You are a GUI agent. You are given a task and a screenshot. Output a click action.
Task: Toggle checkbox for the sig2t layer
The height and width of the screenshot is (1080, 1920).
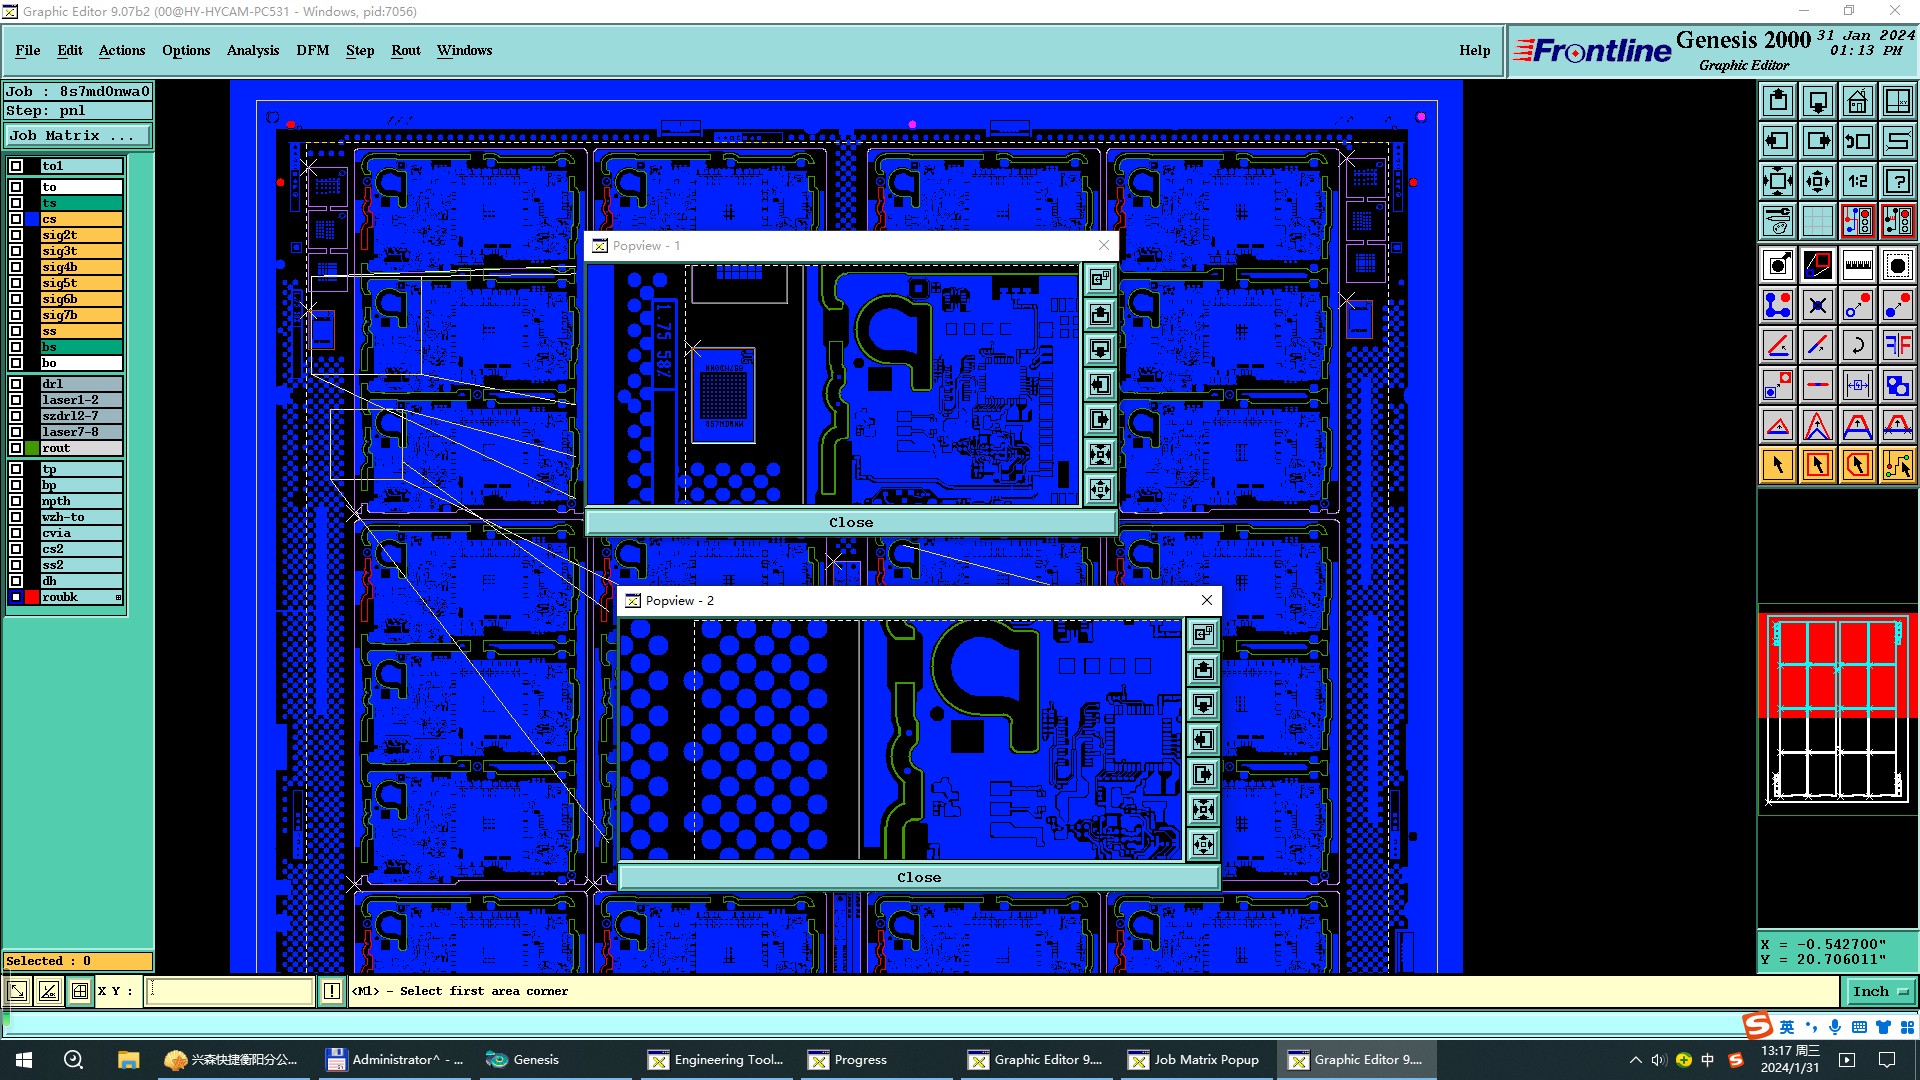pyautogui.click(x=16, y=235)
